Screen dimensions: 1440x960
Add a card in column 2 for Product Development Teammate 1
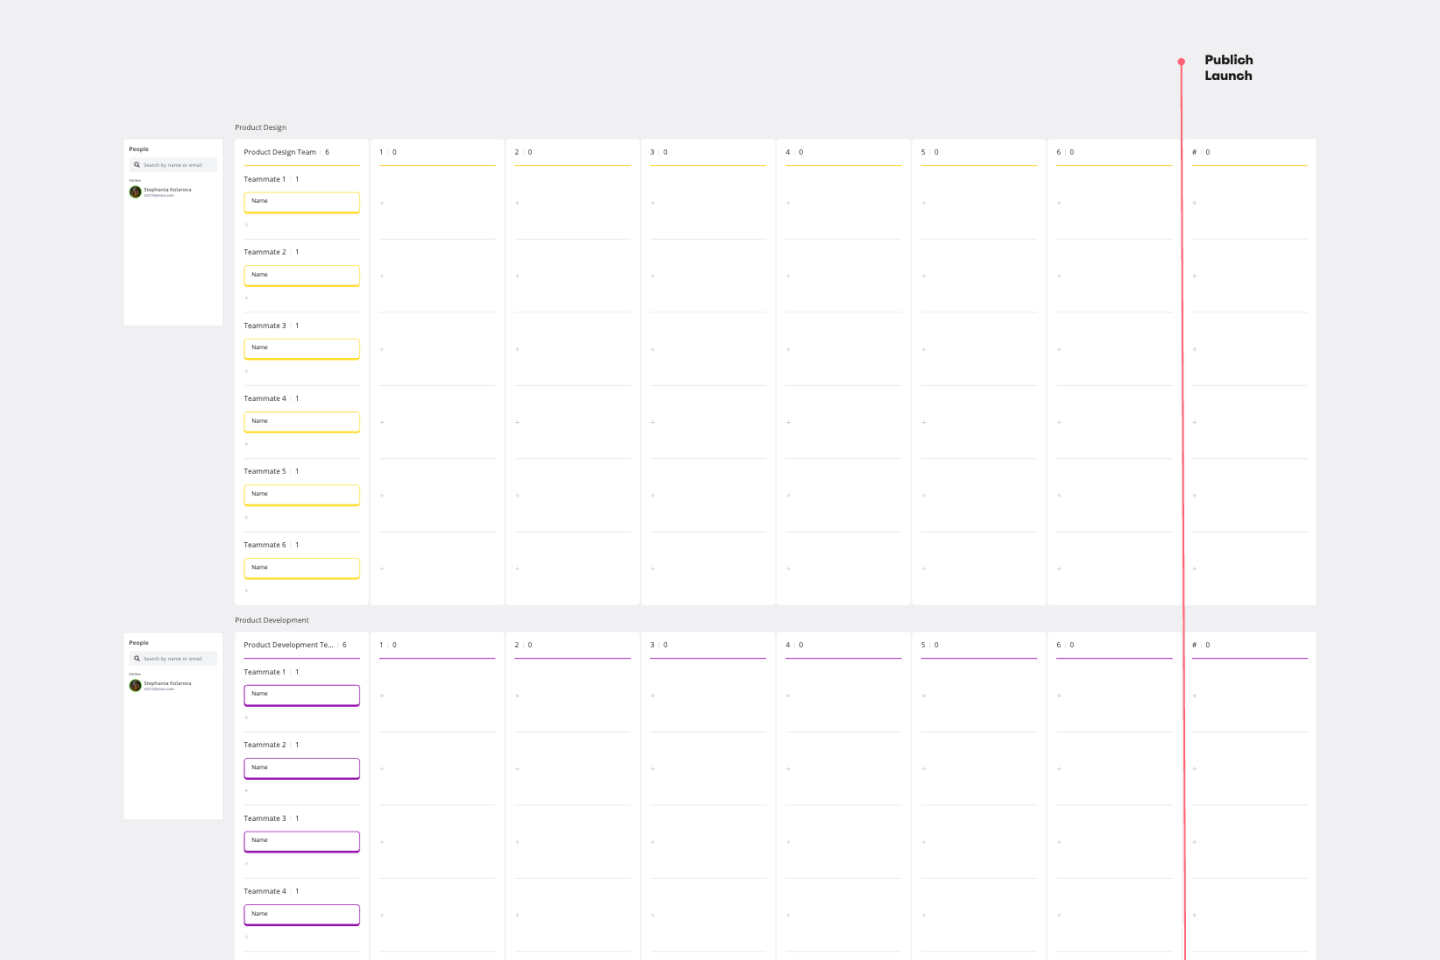pyautogui.click(x=517, y=696)
